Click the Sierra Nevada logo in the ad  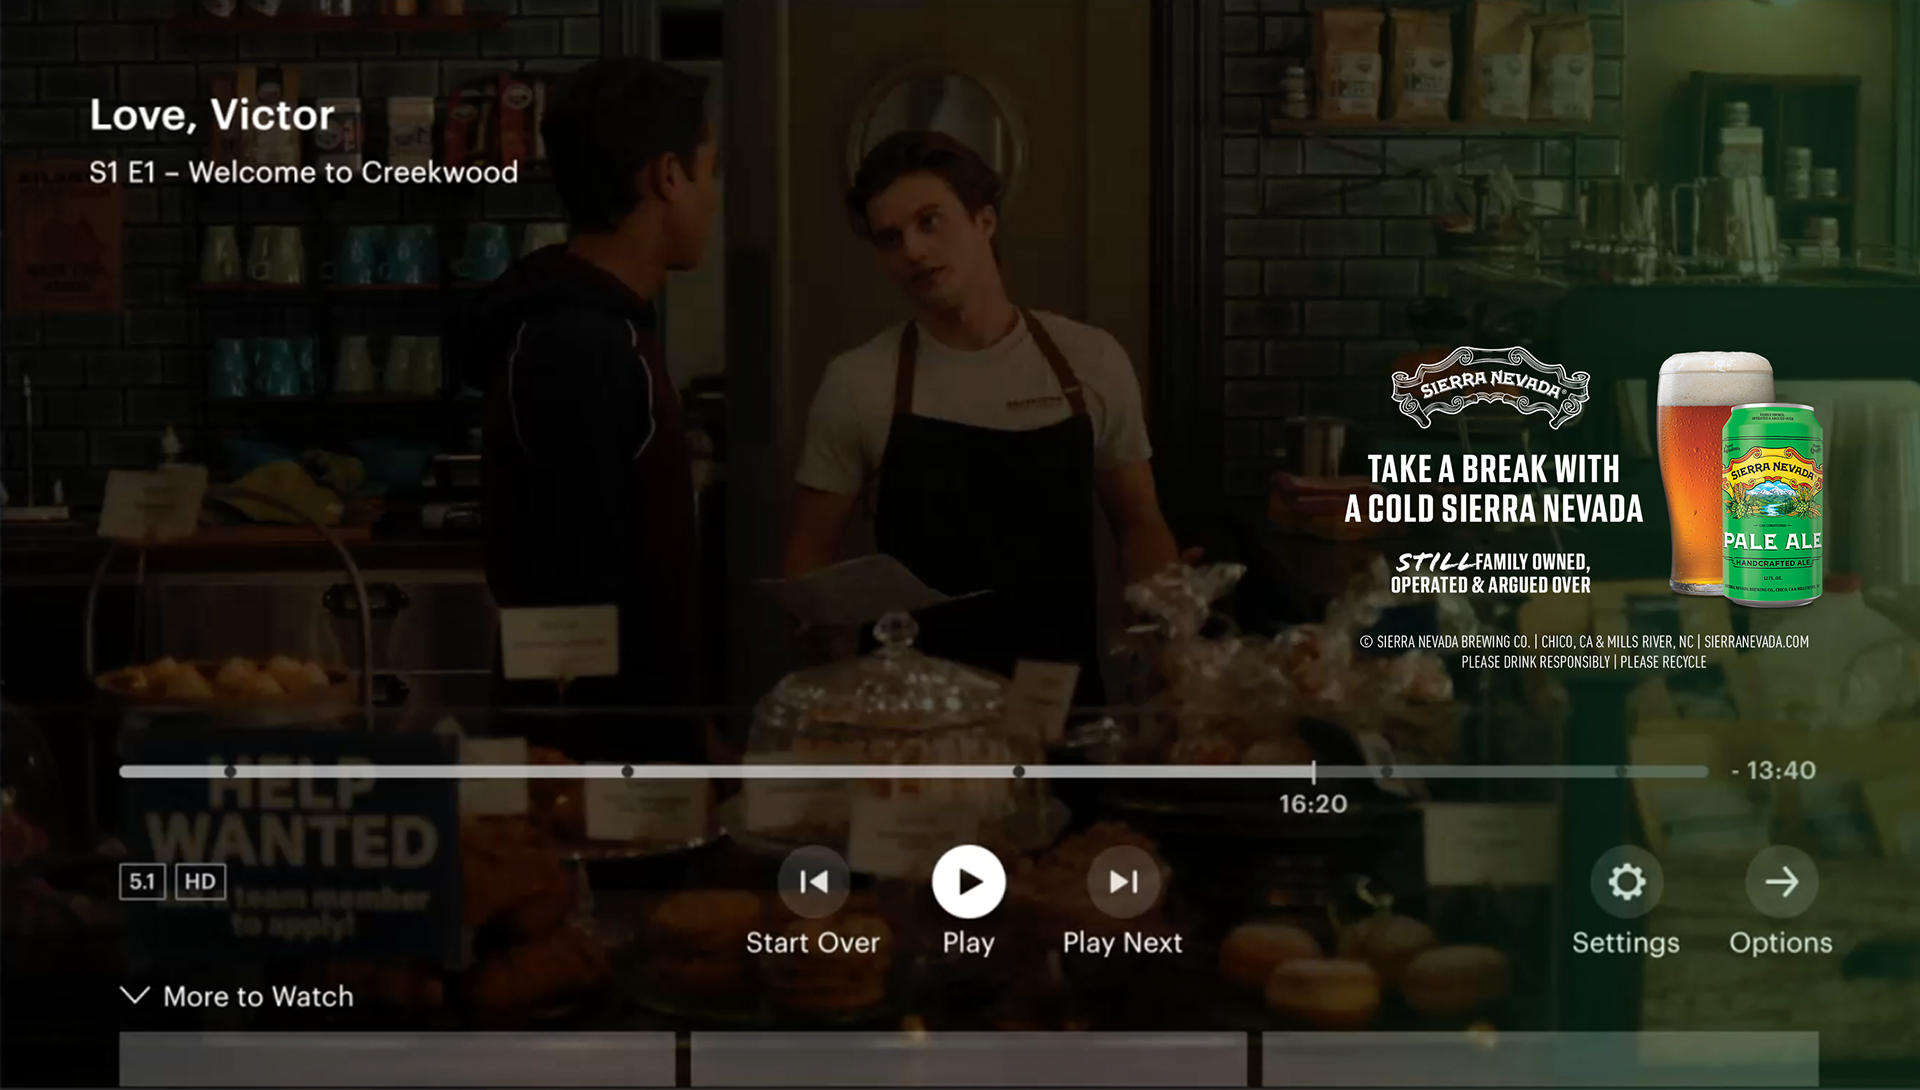[1490, 386]
